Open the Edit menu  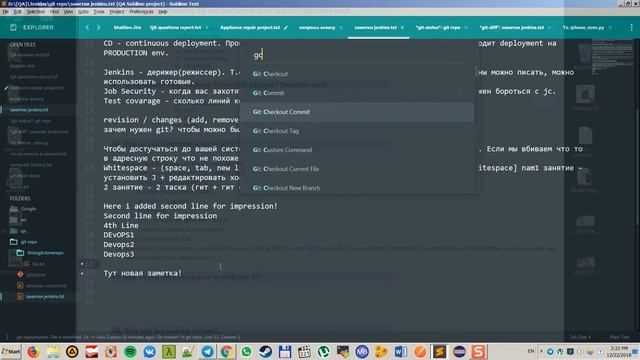(17, 12)
